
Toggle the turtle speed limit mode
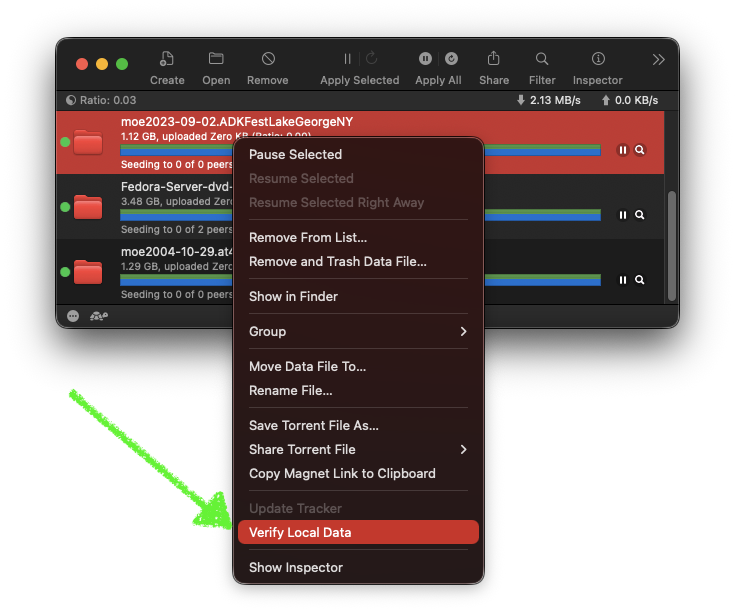tap(99, 316)
